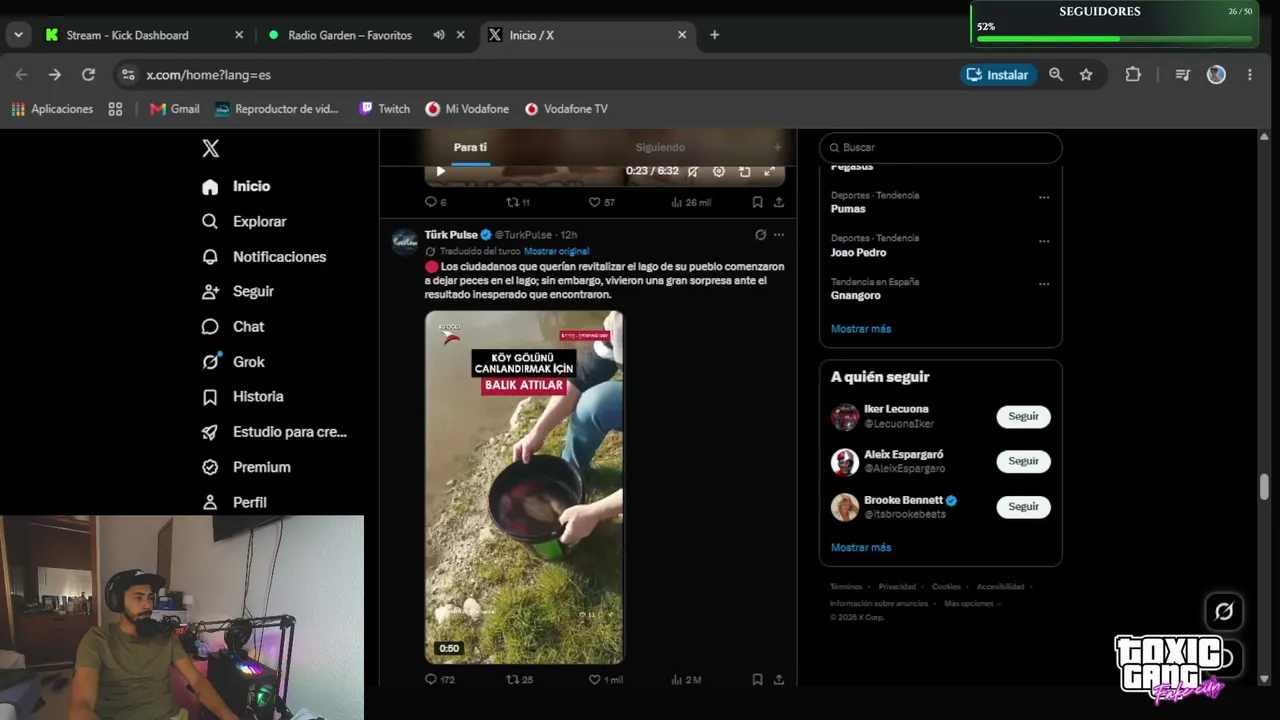Switch to Stream - Kick Dashboard tab
The height and width of the screenshot is (720, 1280).
pyautogui.click(x=144, y=35)
